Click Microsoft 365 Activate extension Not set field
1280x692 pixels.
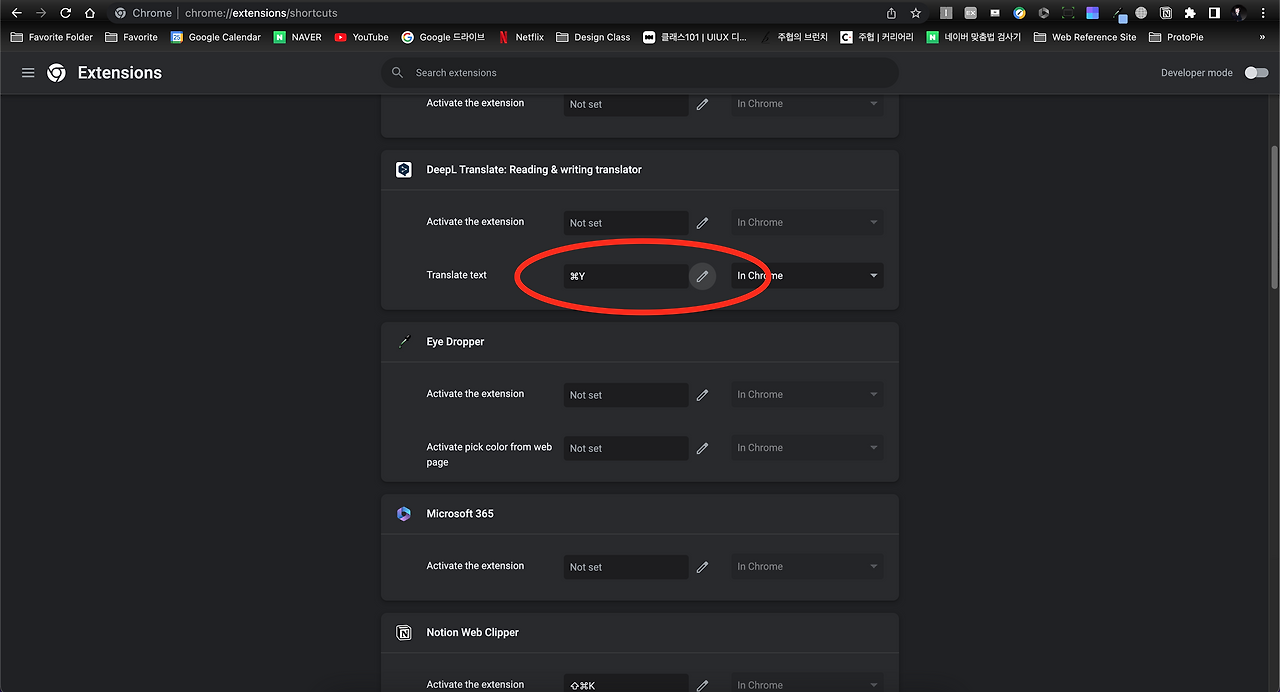[x=626, y=567]
